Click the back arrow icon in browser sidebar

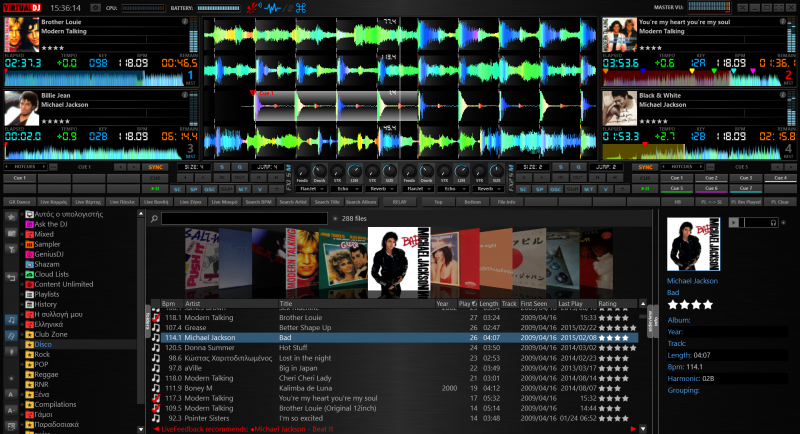coord(11,277)
